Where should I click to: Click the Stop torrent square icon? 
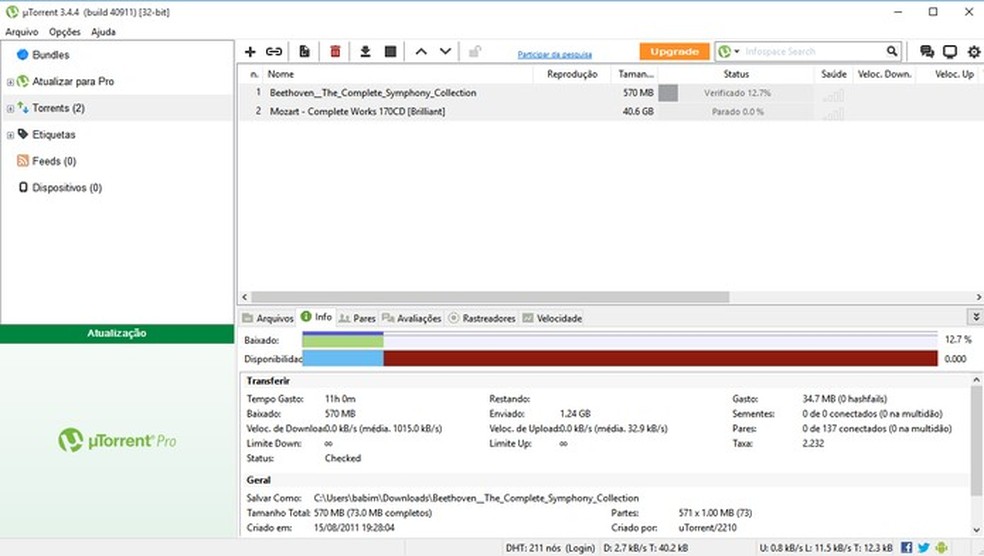[x=390, y=51]
